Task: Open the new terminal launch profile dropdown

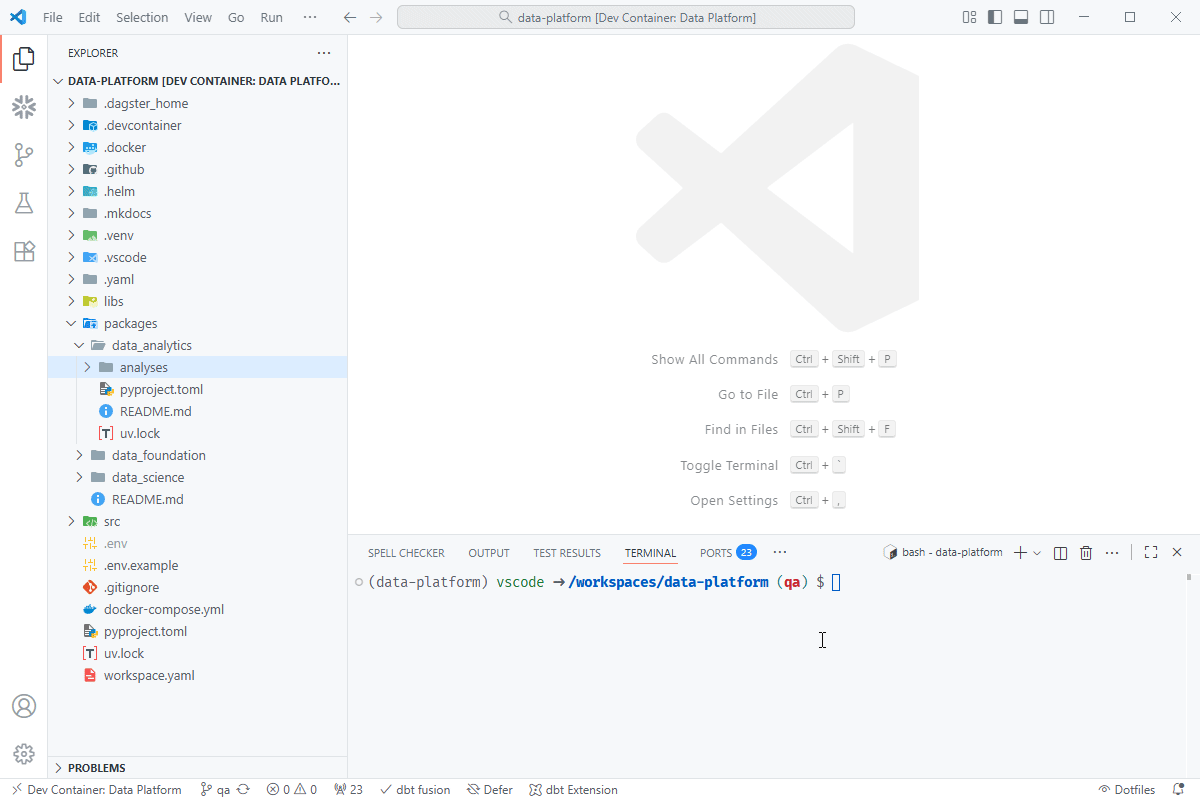Action: (1037, 553)
